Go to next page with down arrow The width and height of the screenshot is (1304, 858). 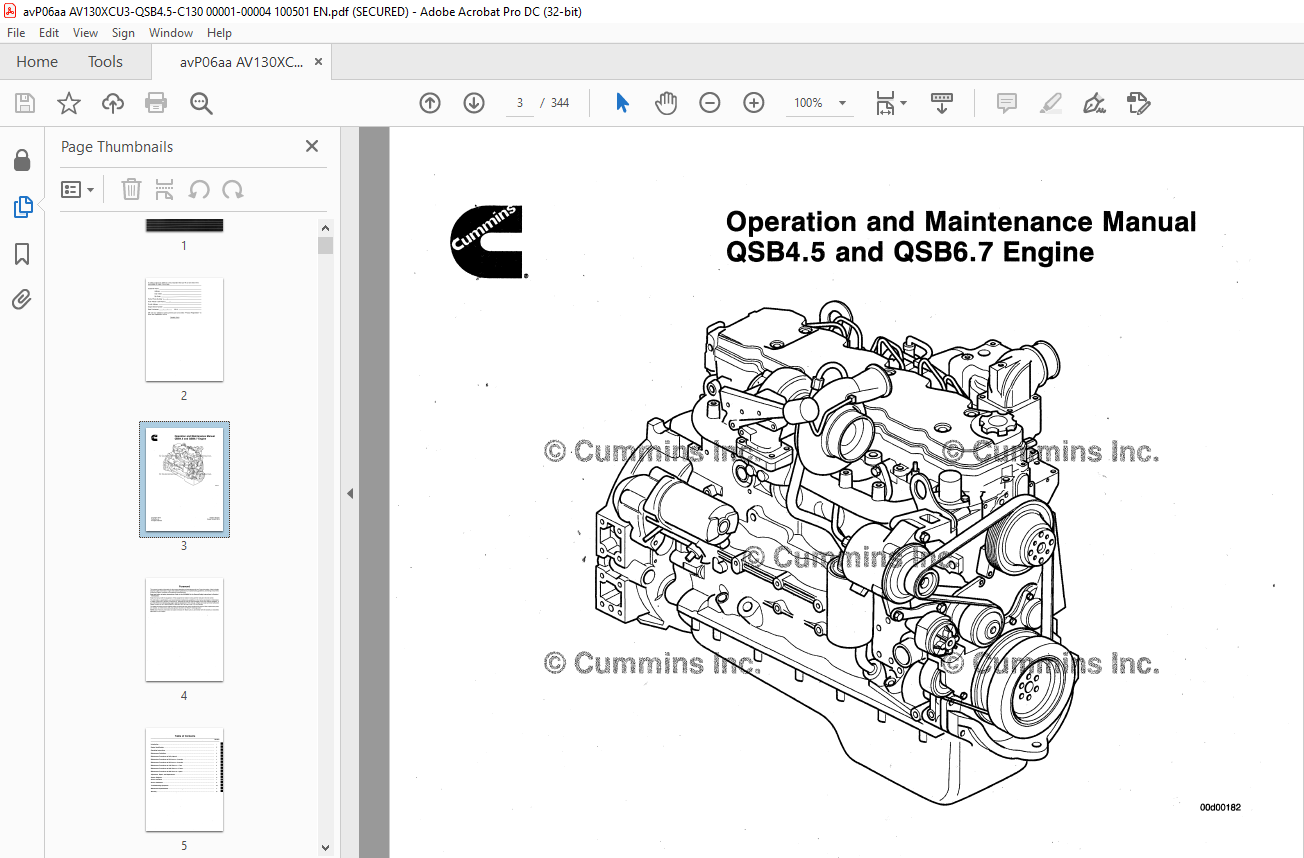[474, 103]
